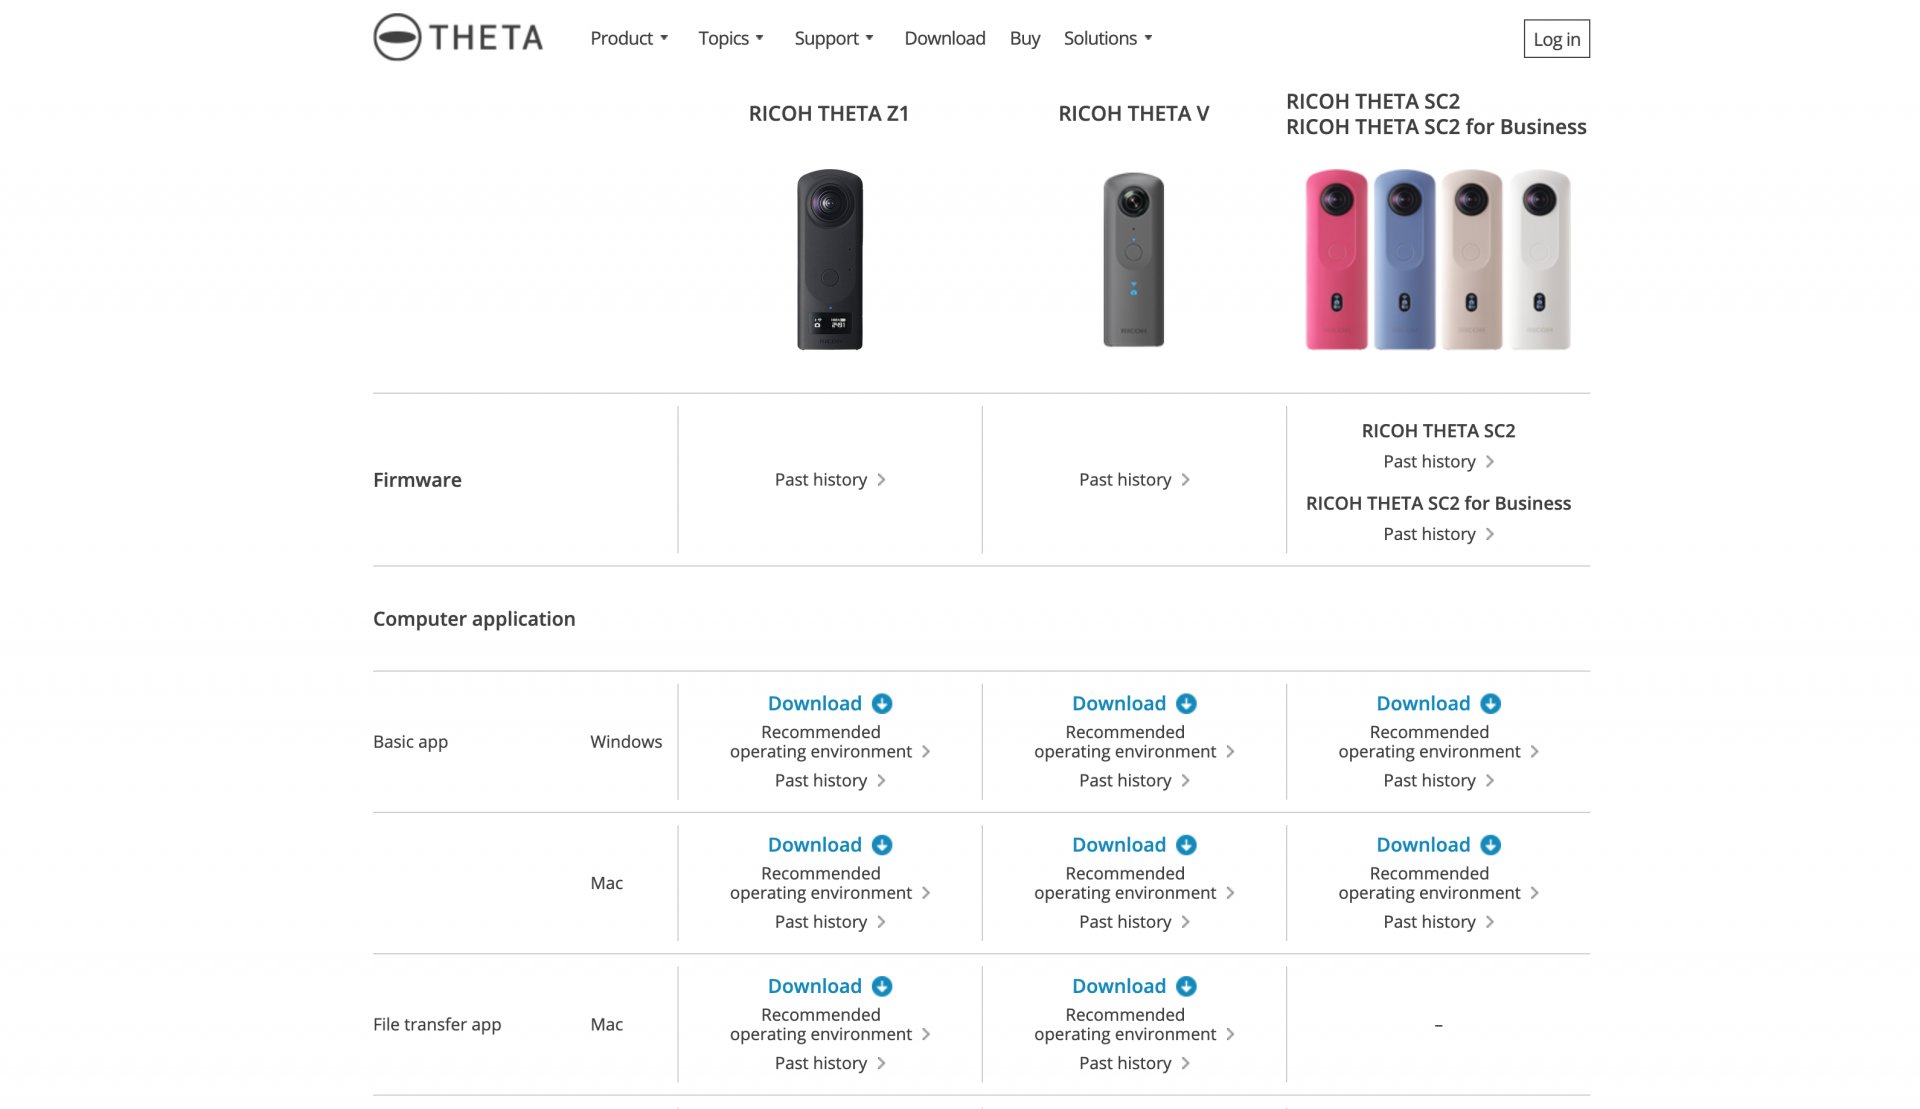Click the Log in button

tap(1556, 39)
